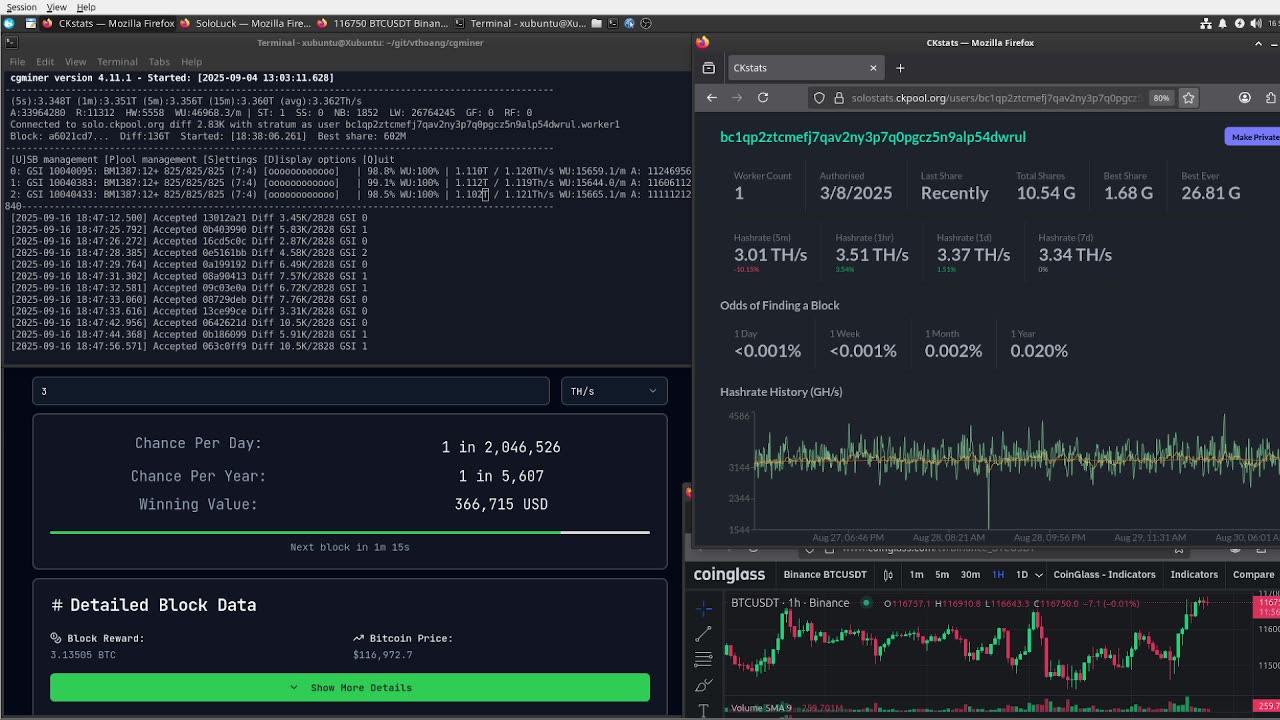Viewport: 1280px width, 720px height.
Task: Click the coinglass logo
Action: [x=729, y=575]
